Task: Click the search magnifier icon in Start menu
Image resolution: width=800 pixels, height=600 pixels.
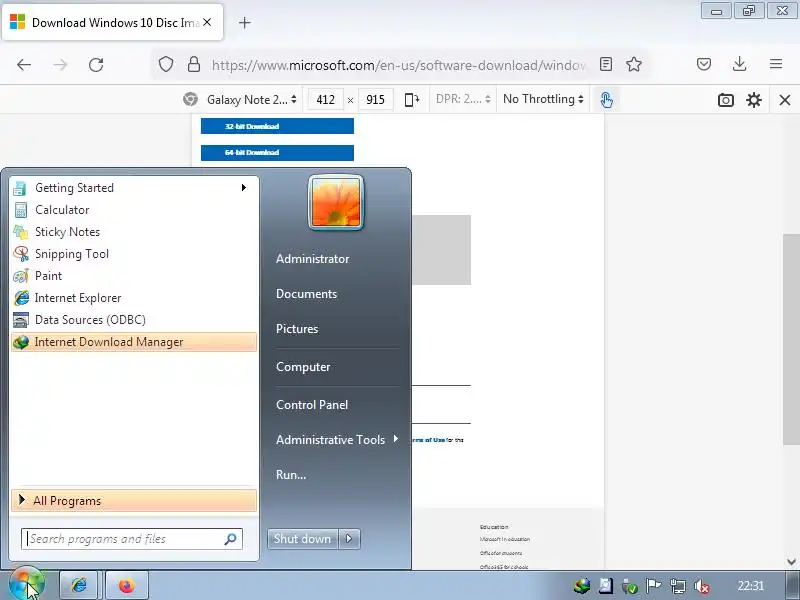Action: (230, 539)
